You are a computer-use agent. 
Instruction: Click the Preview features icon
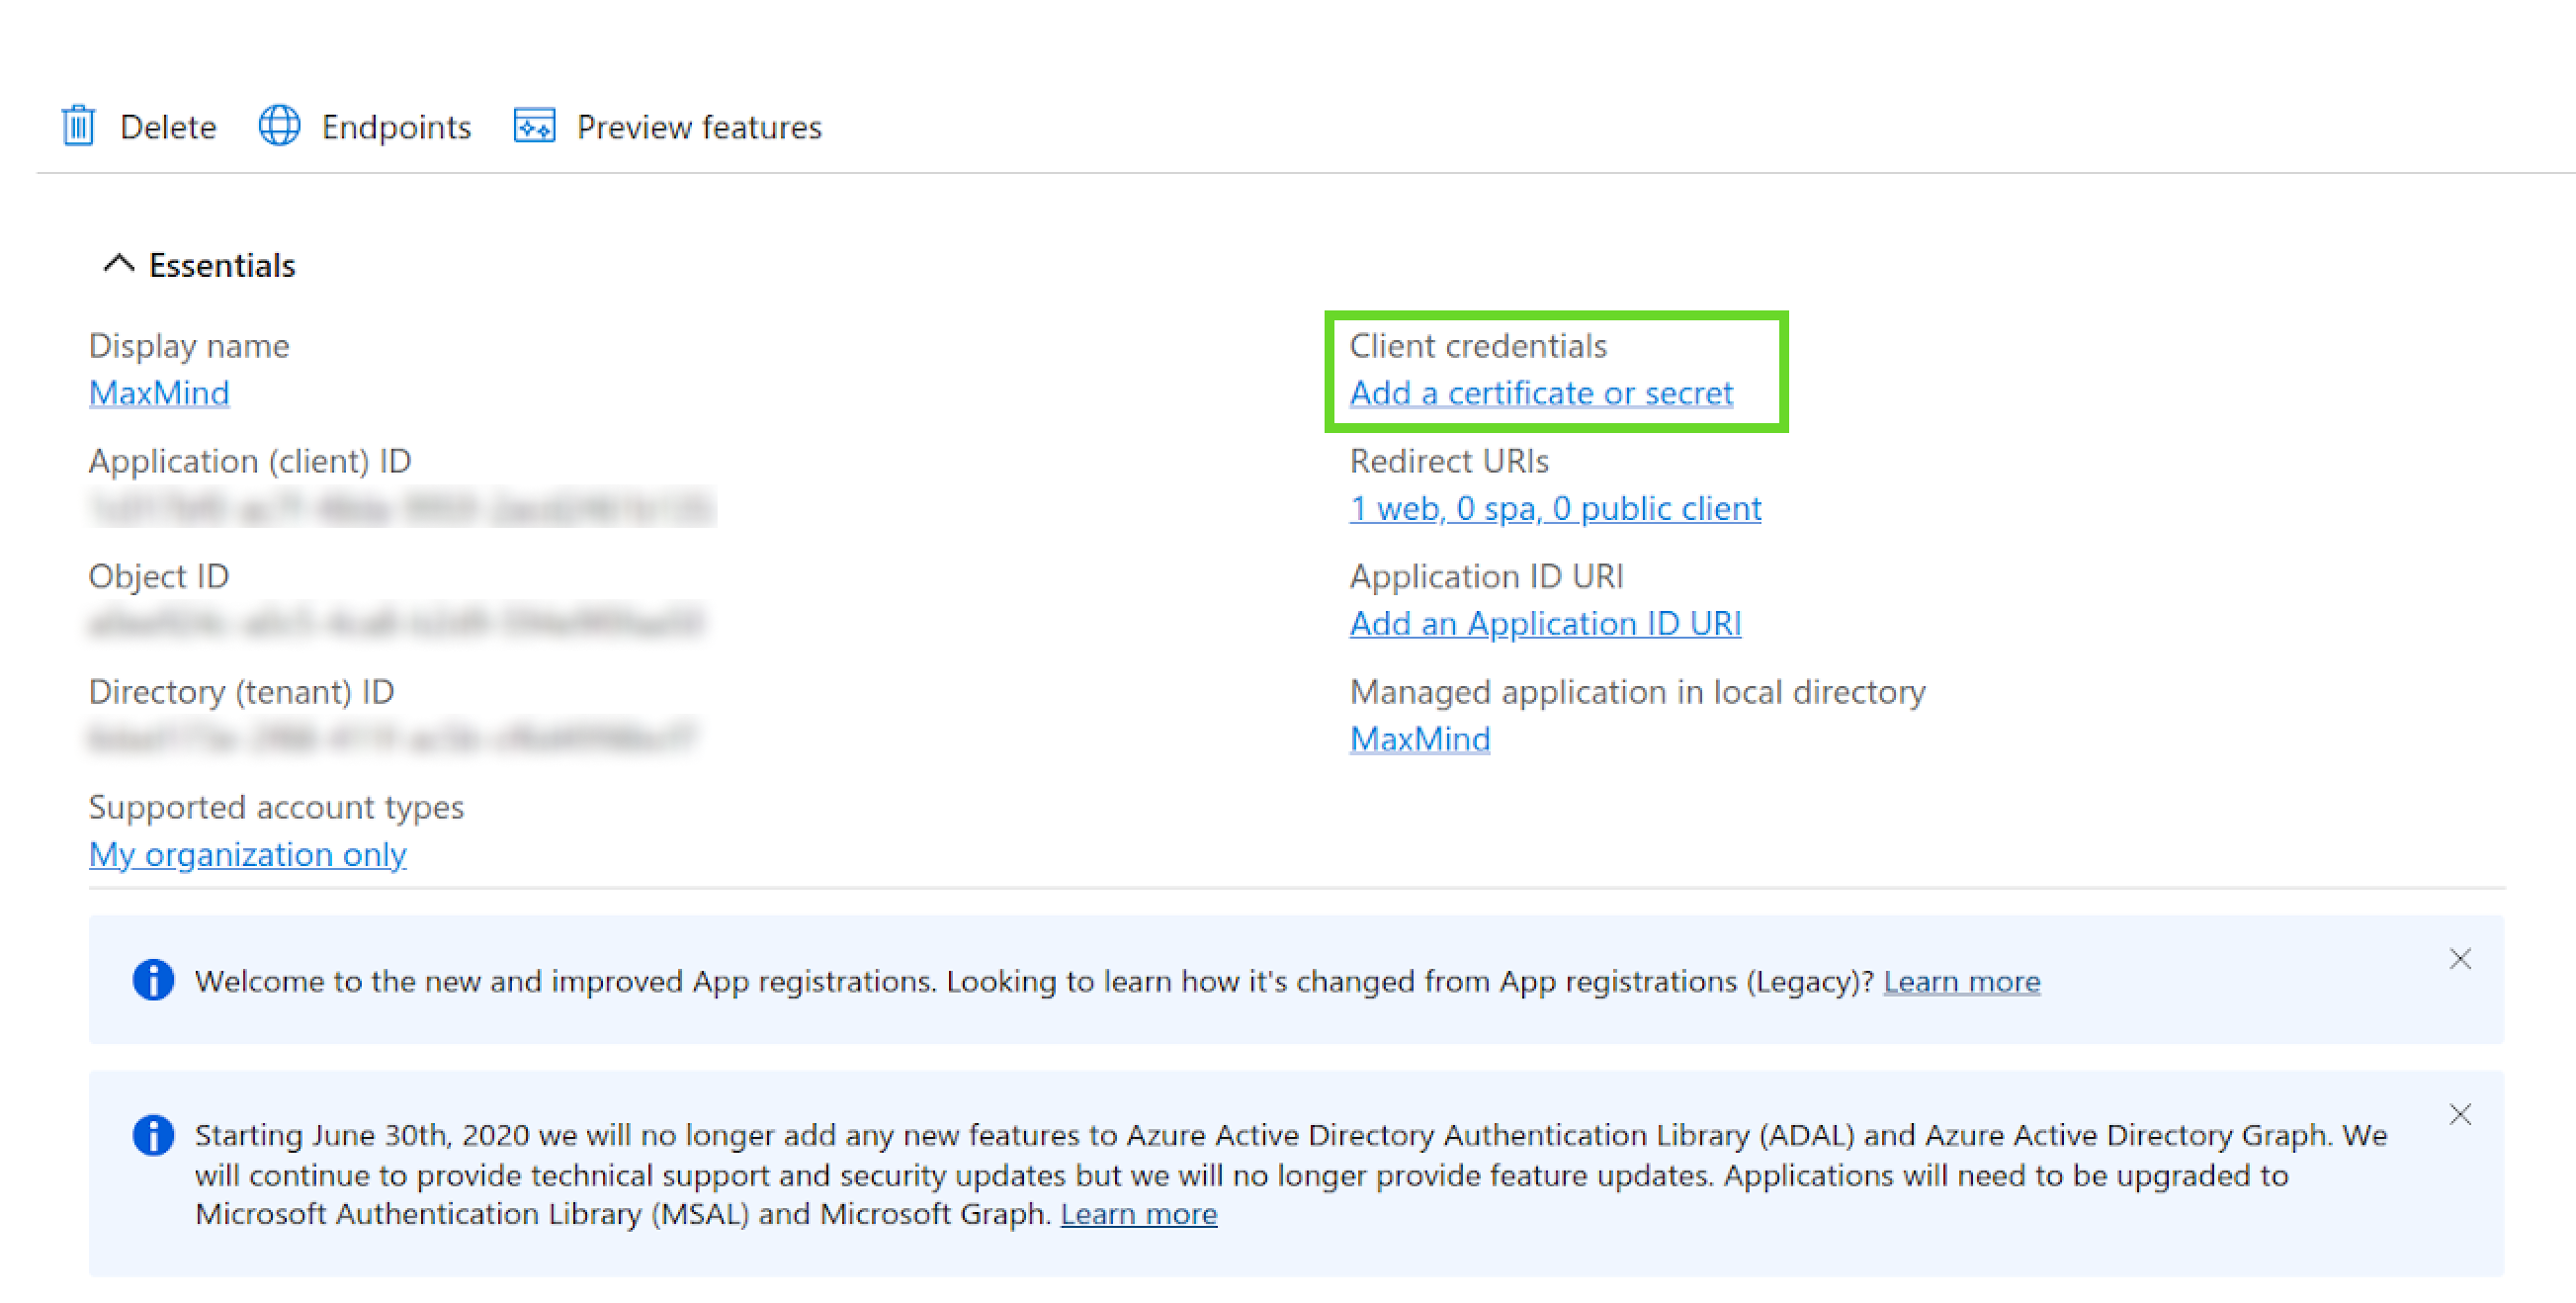534,126
